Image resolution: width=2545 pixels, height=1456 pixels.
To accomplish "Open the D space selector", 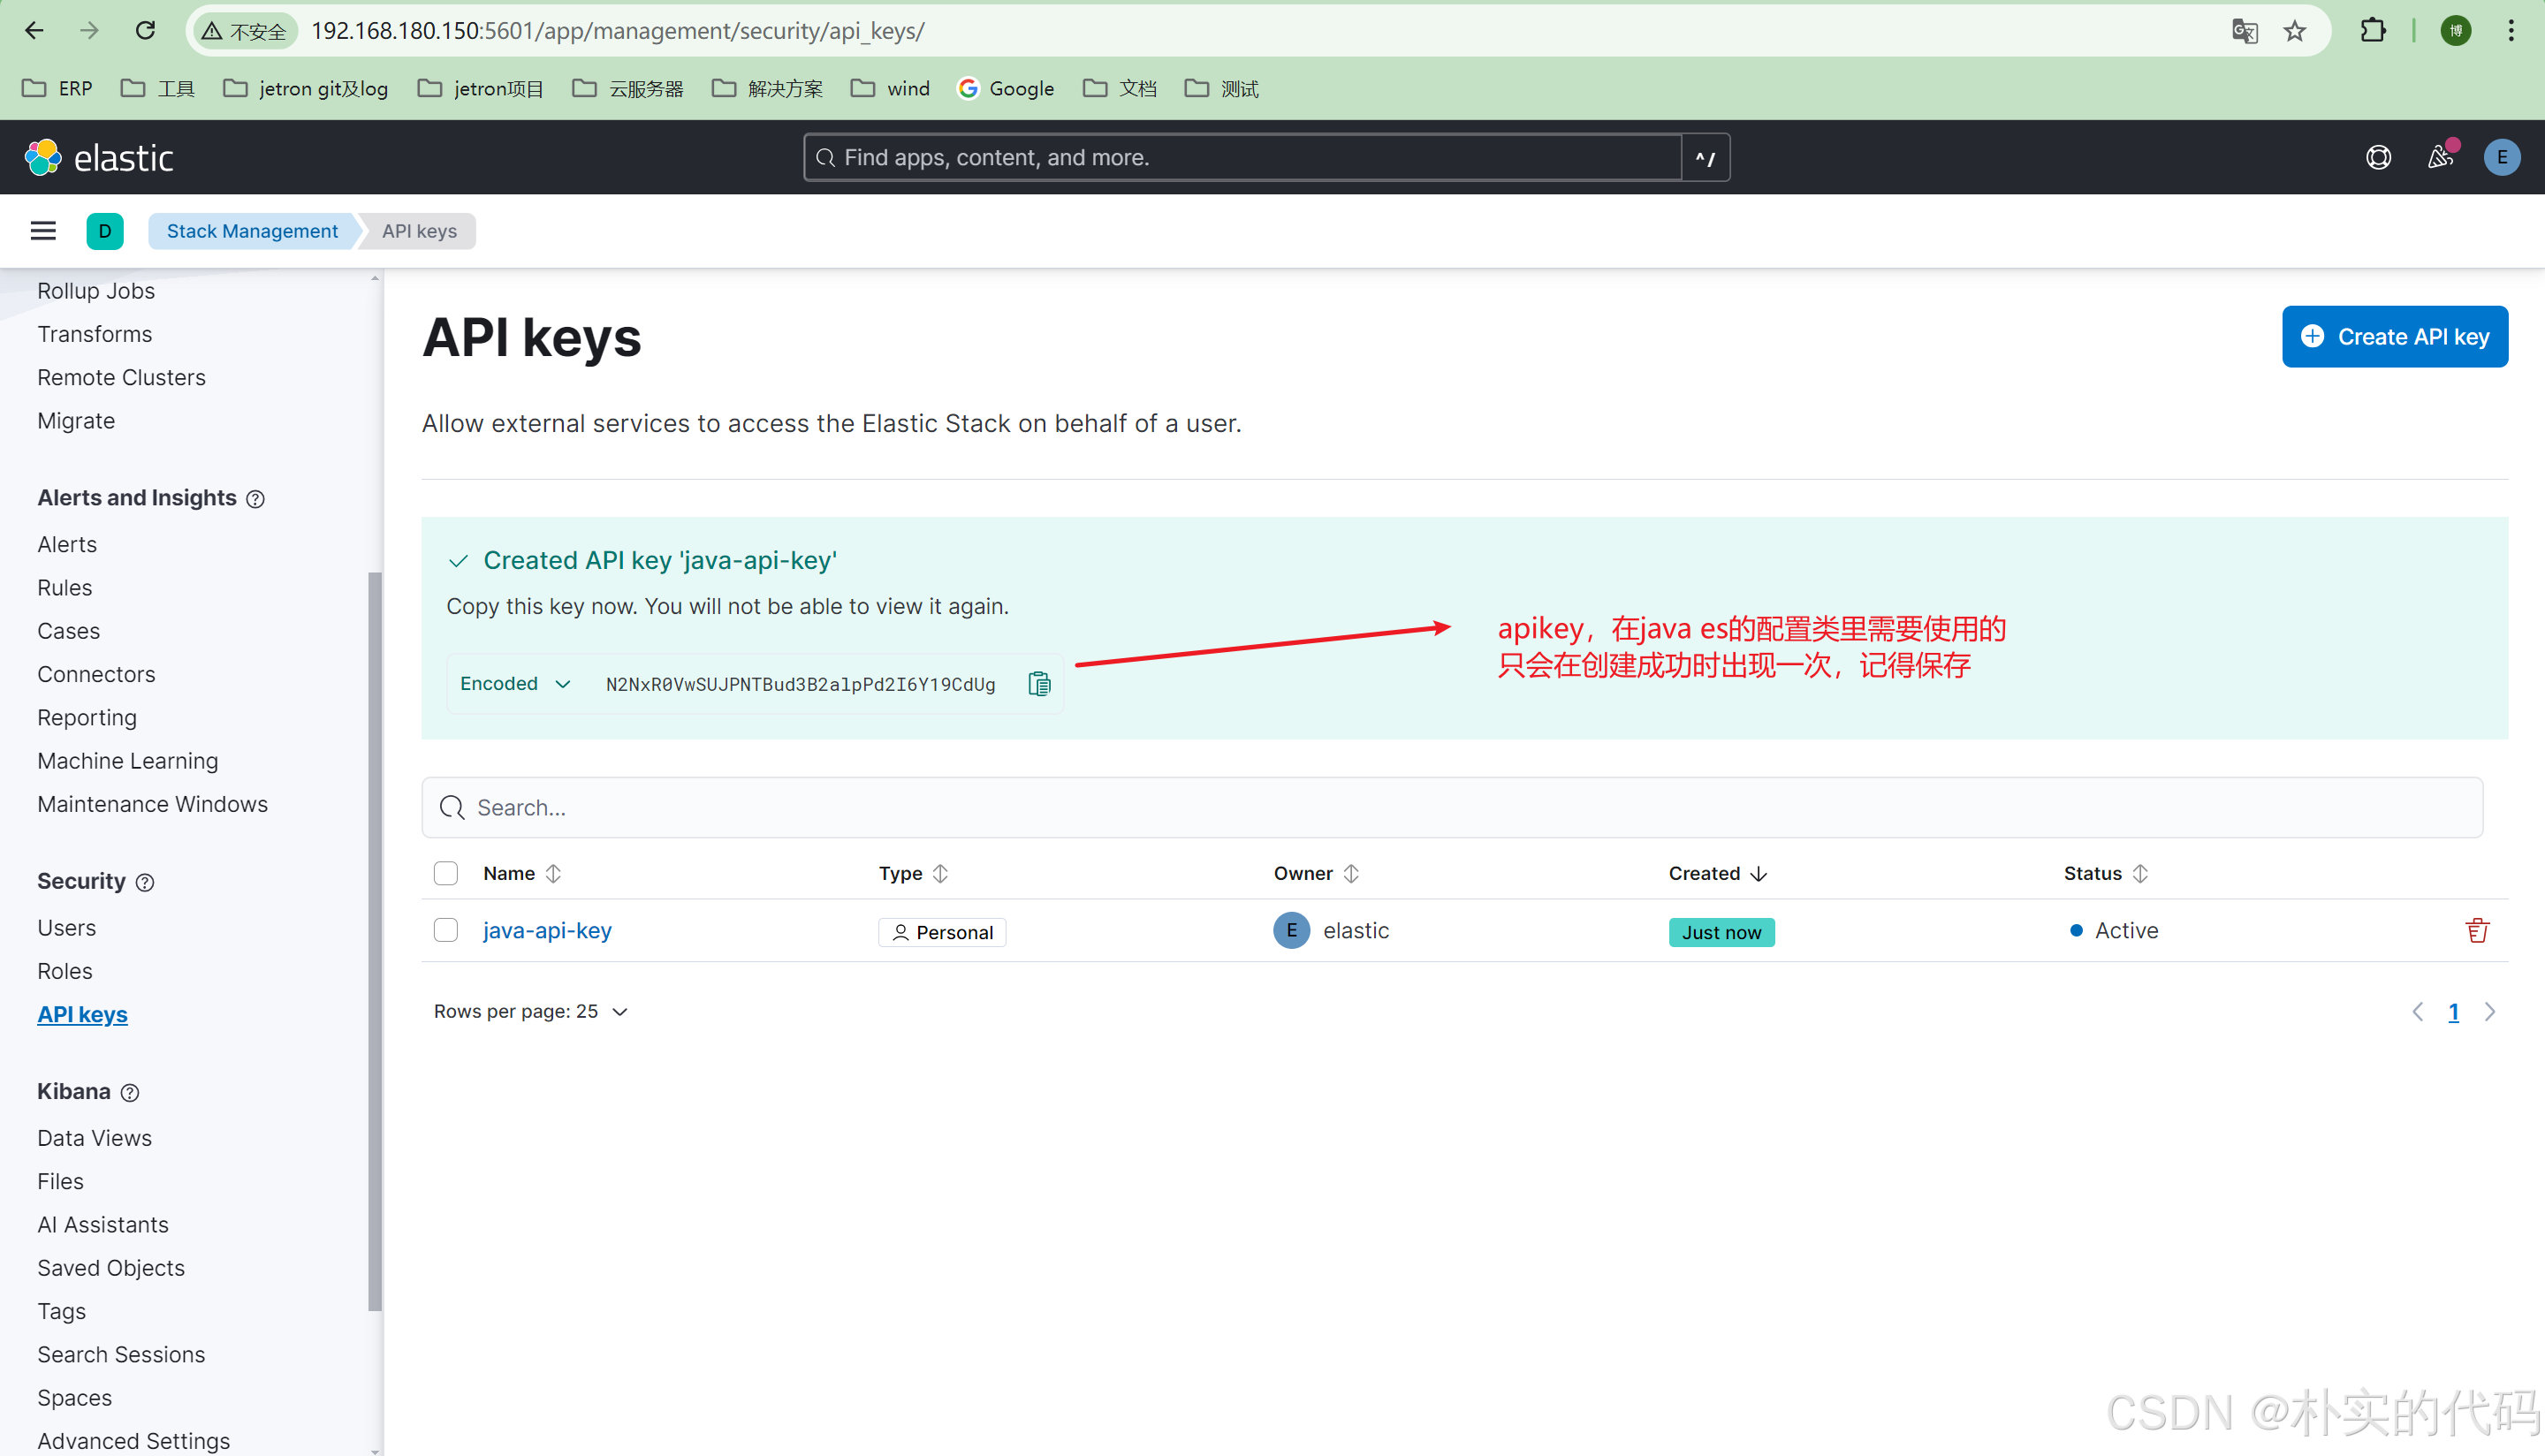I will (105, 231).
